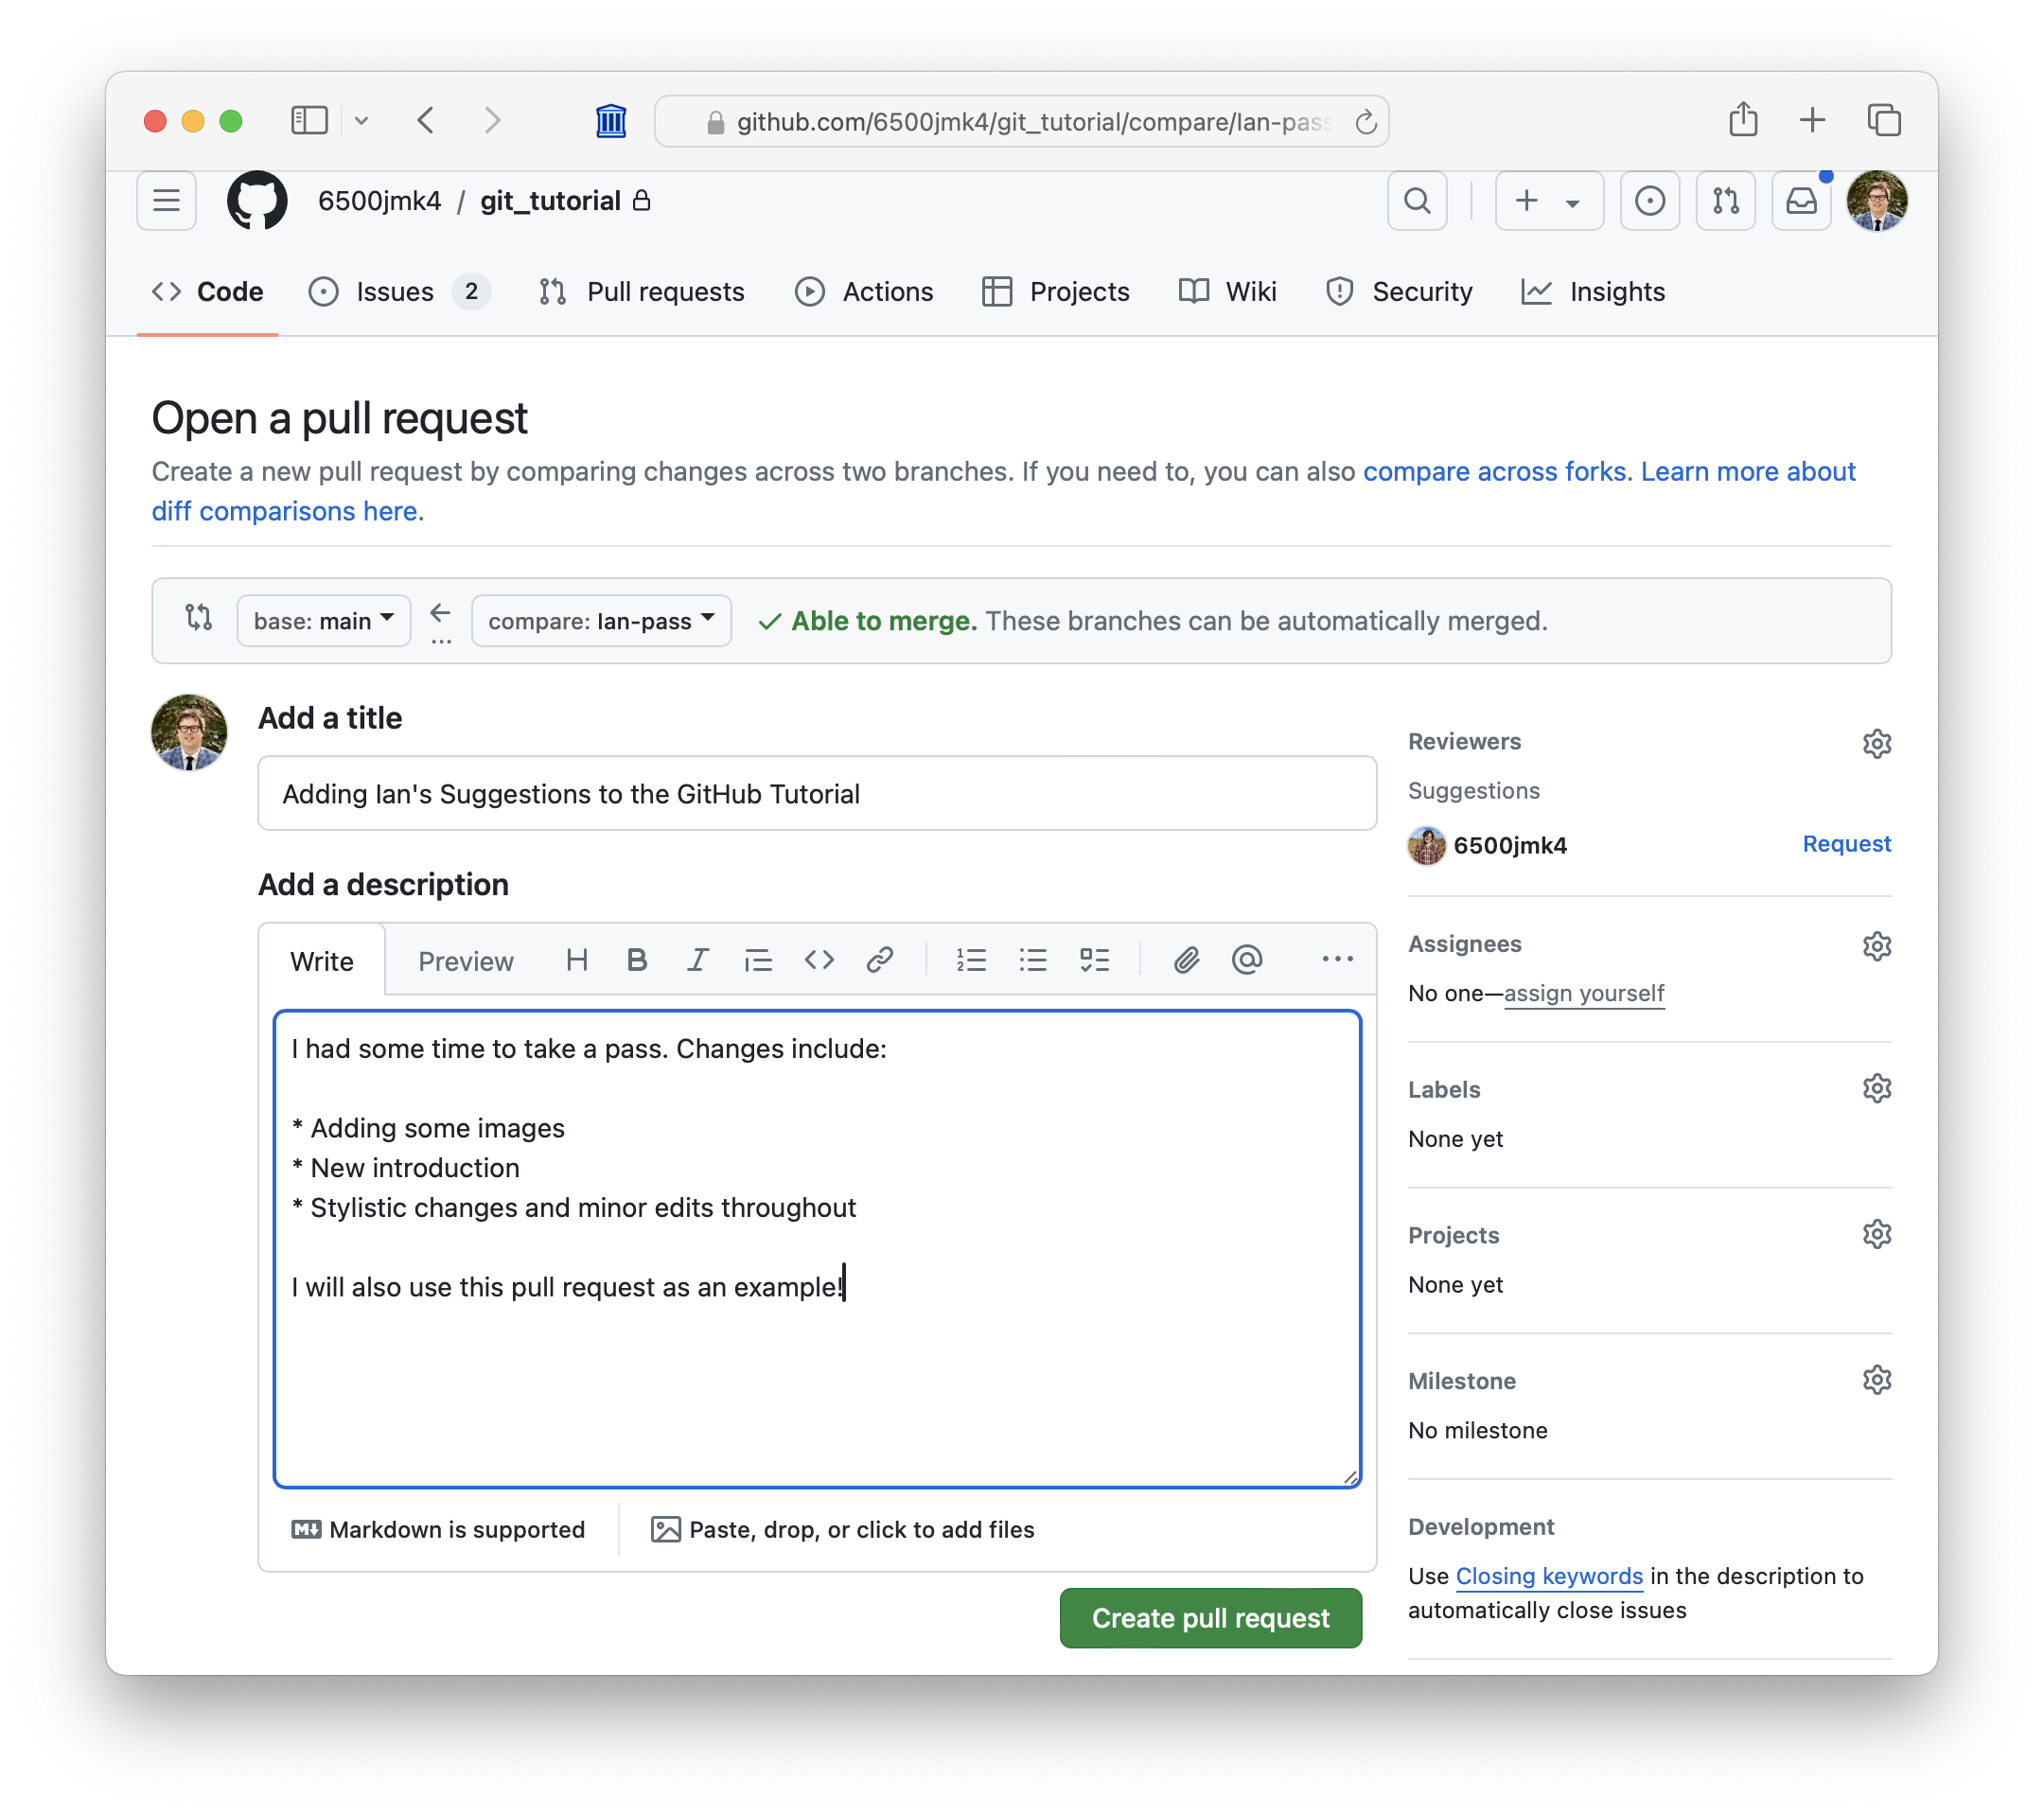Go back in Safari
Image resolution: width=2044 pixels, height=1815 pixels.
(425, 121)
